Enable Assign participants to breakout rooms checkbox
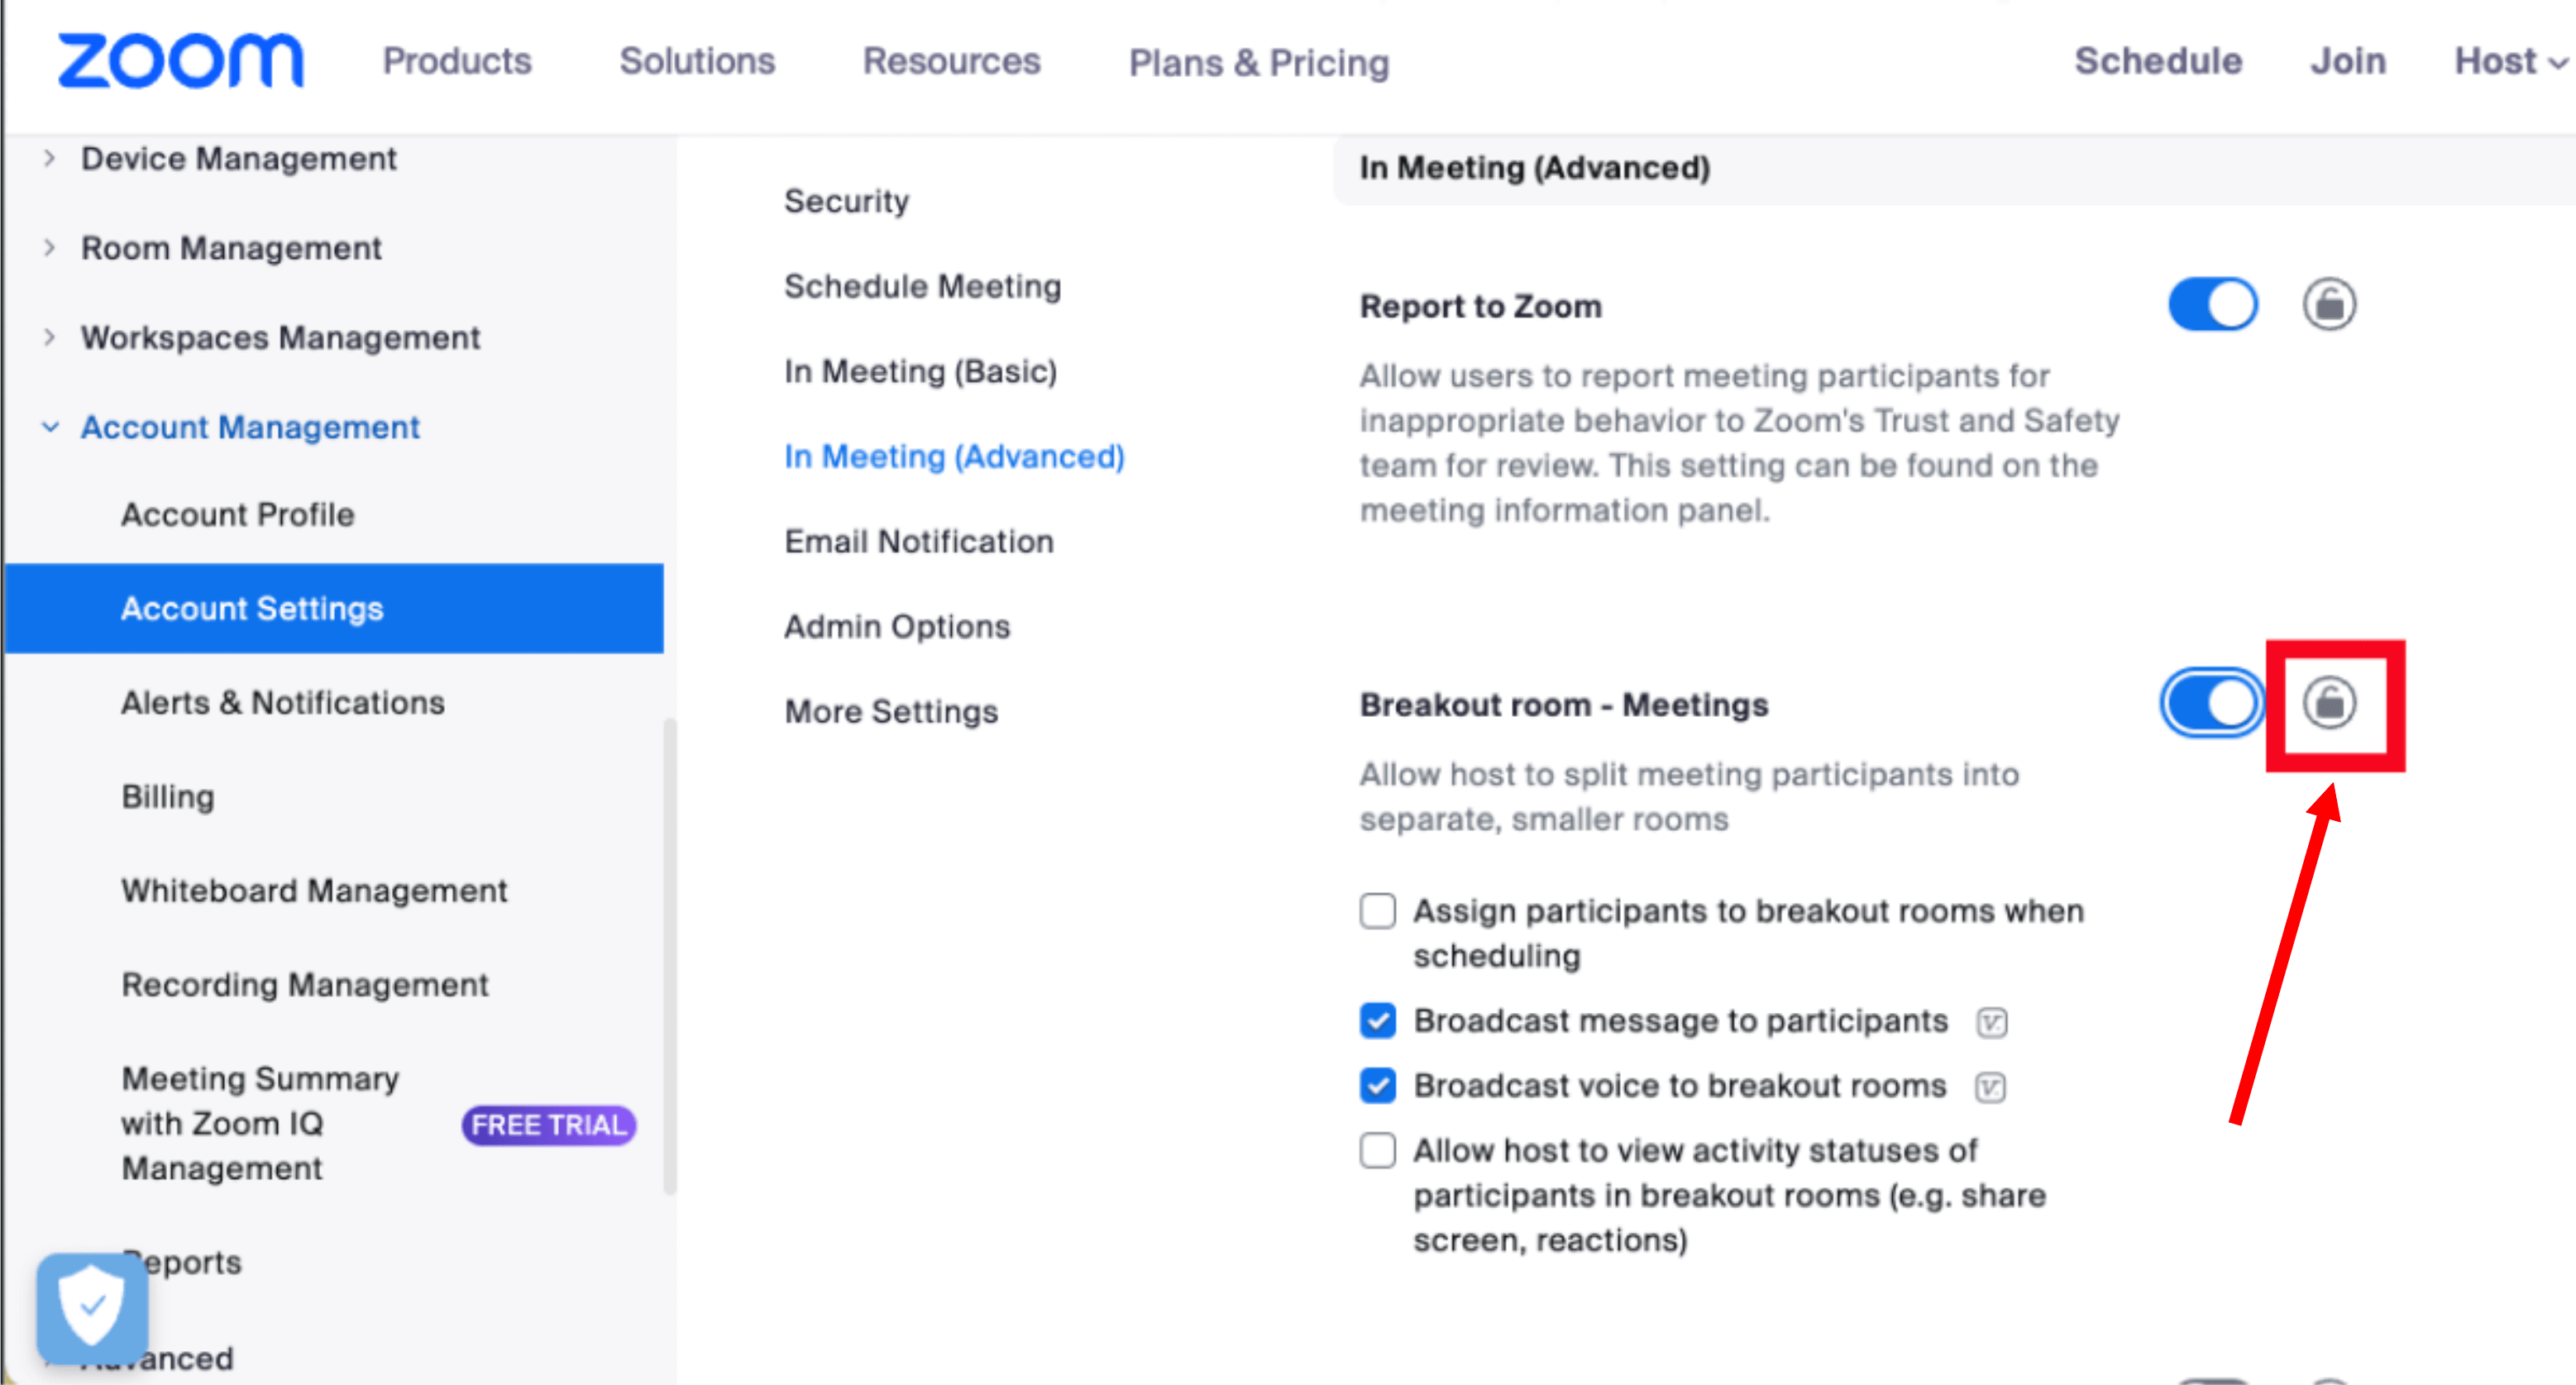This screenshot has height=1385, width=2576. coord(1378,907)
